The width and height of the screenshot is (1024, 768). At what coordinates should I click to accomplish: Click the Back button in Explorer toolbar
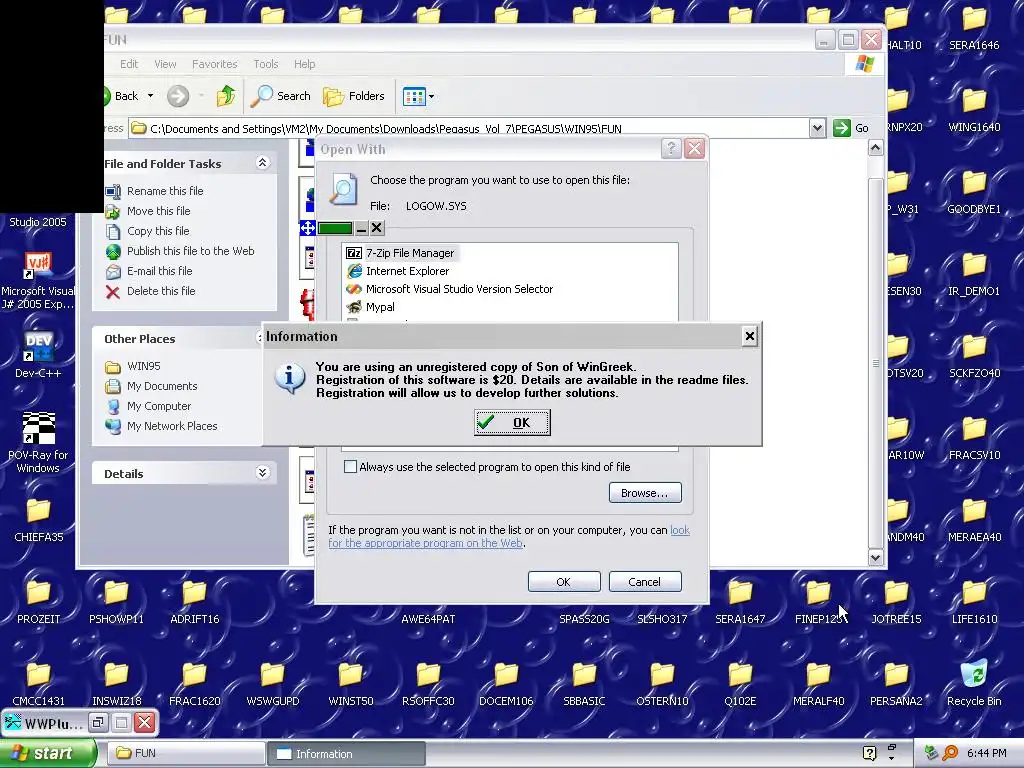pos(122,96)
